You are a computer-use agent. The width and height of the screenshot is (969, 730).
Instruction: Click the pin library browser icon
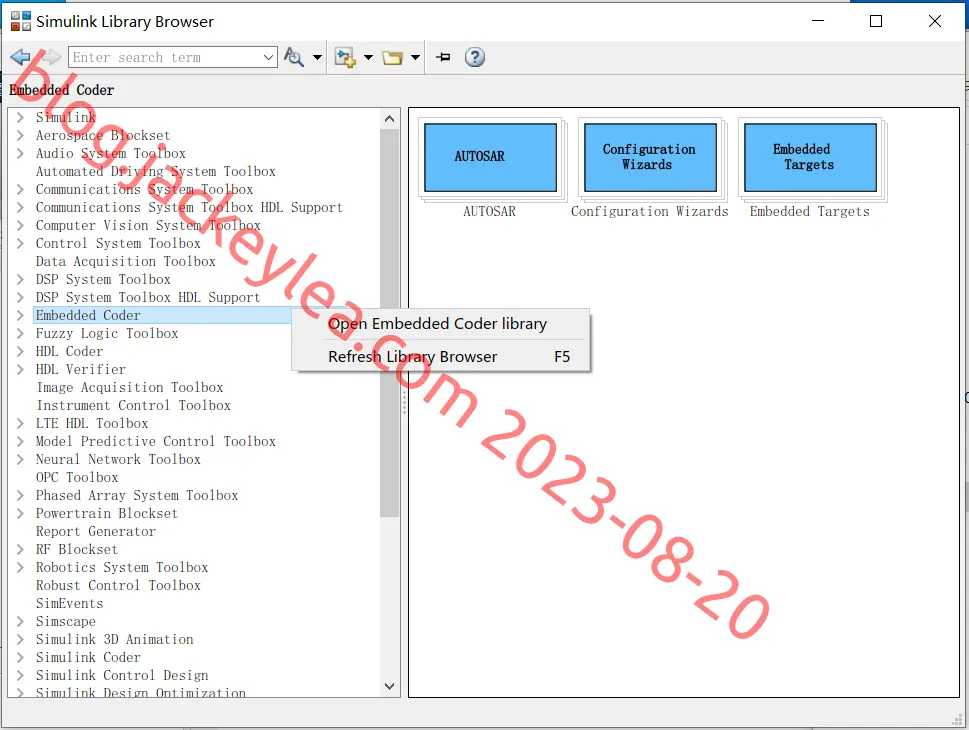pyautogui.click(x=443, y=57)
